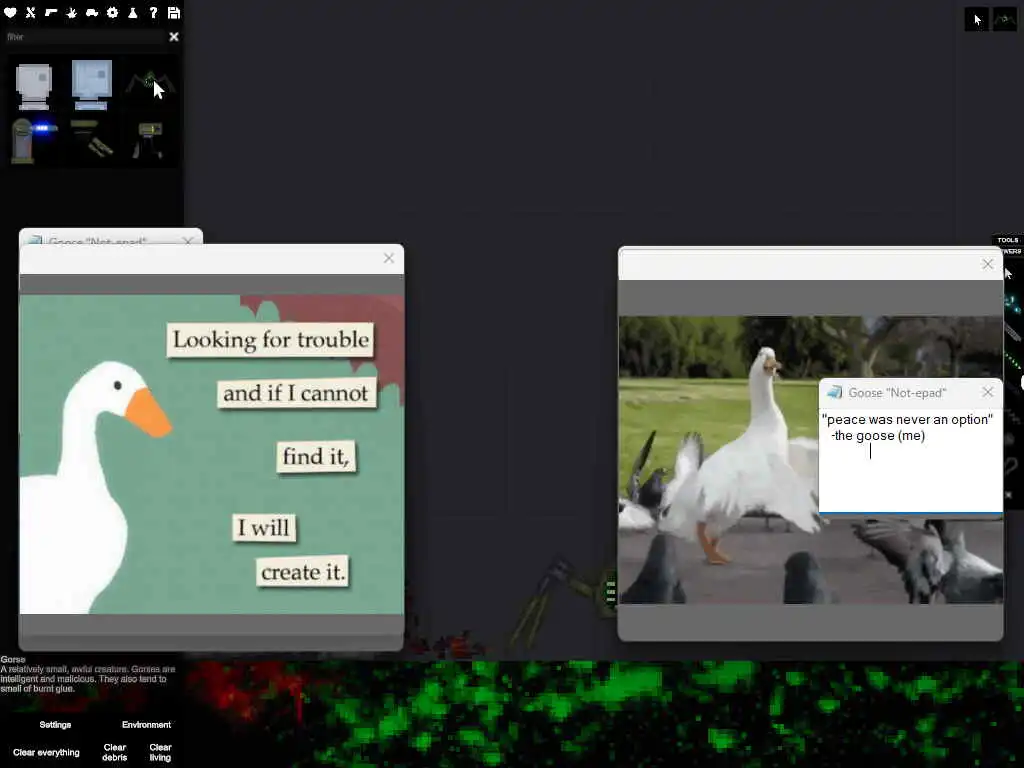Select the dark item beside the tripod device
1024x768 pixels.
coord(91,138)
